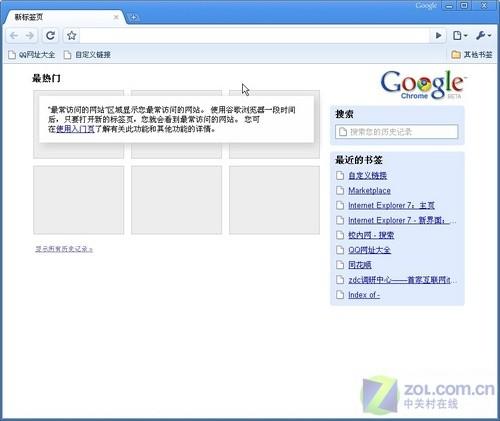The image size is (500, 421).
Task: Click the Go arrow beside the address bar
Action: coord(438,35)
